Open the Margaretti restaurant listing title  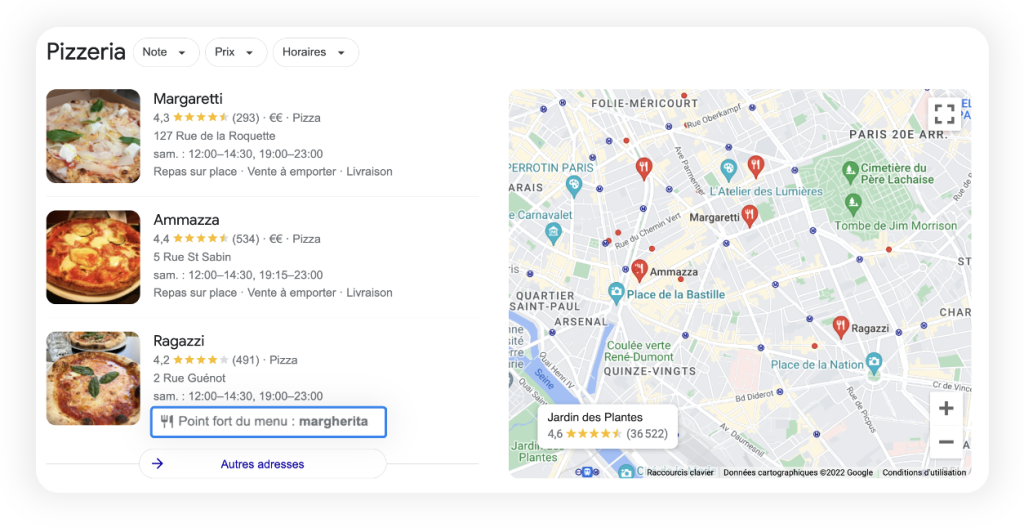[188, 99]
